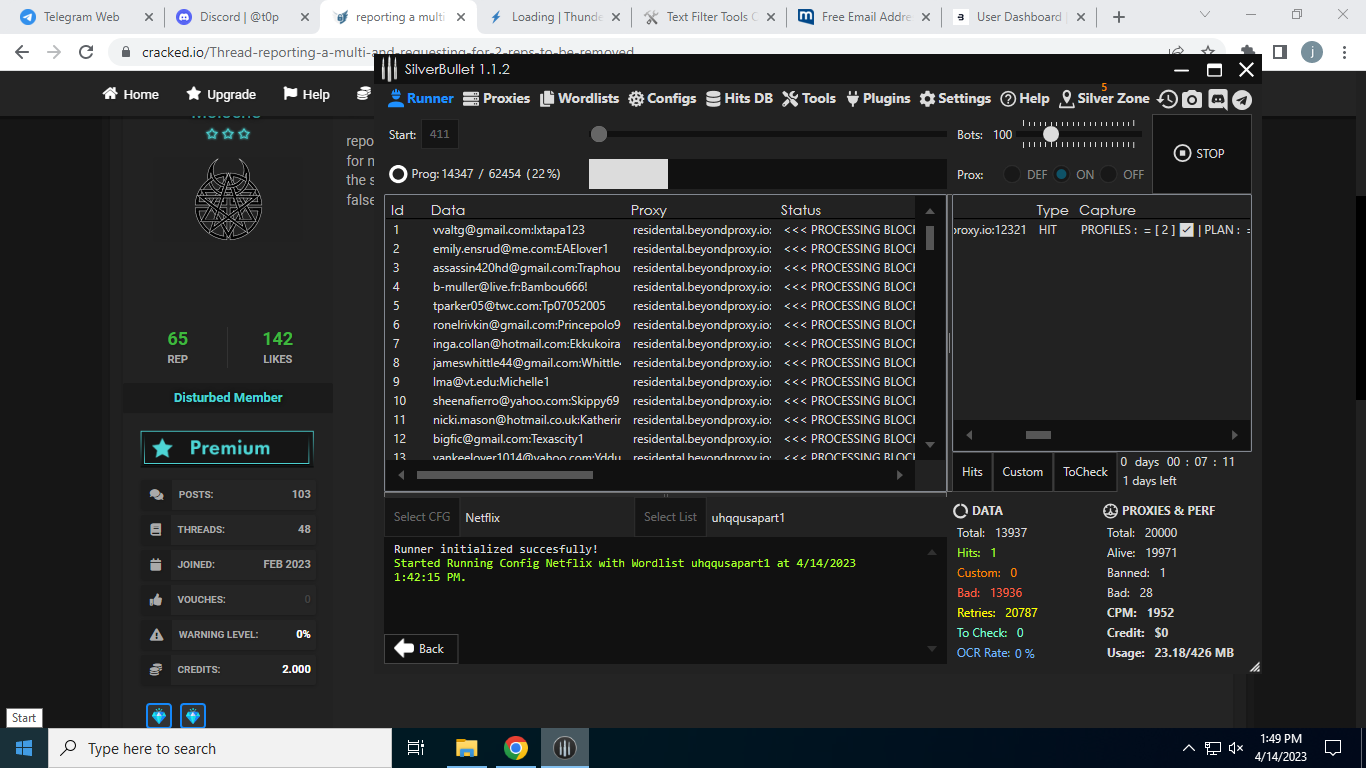Click the Bots count slider handle

tap(1051, 134)
